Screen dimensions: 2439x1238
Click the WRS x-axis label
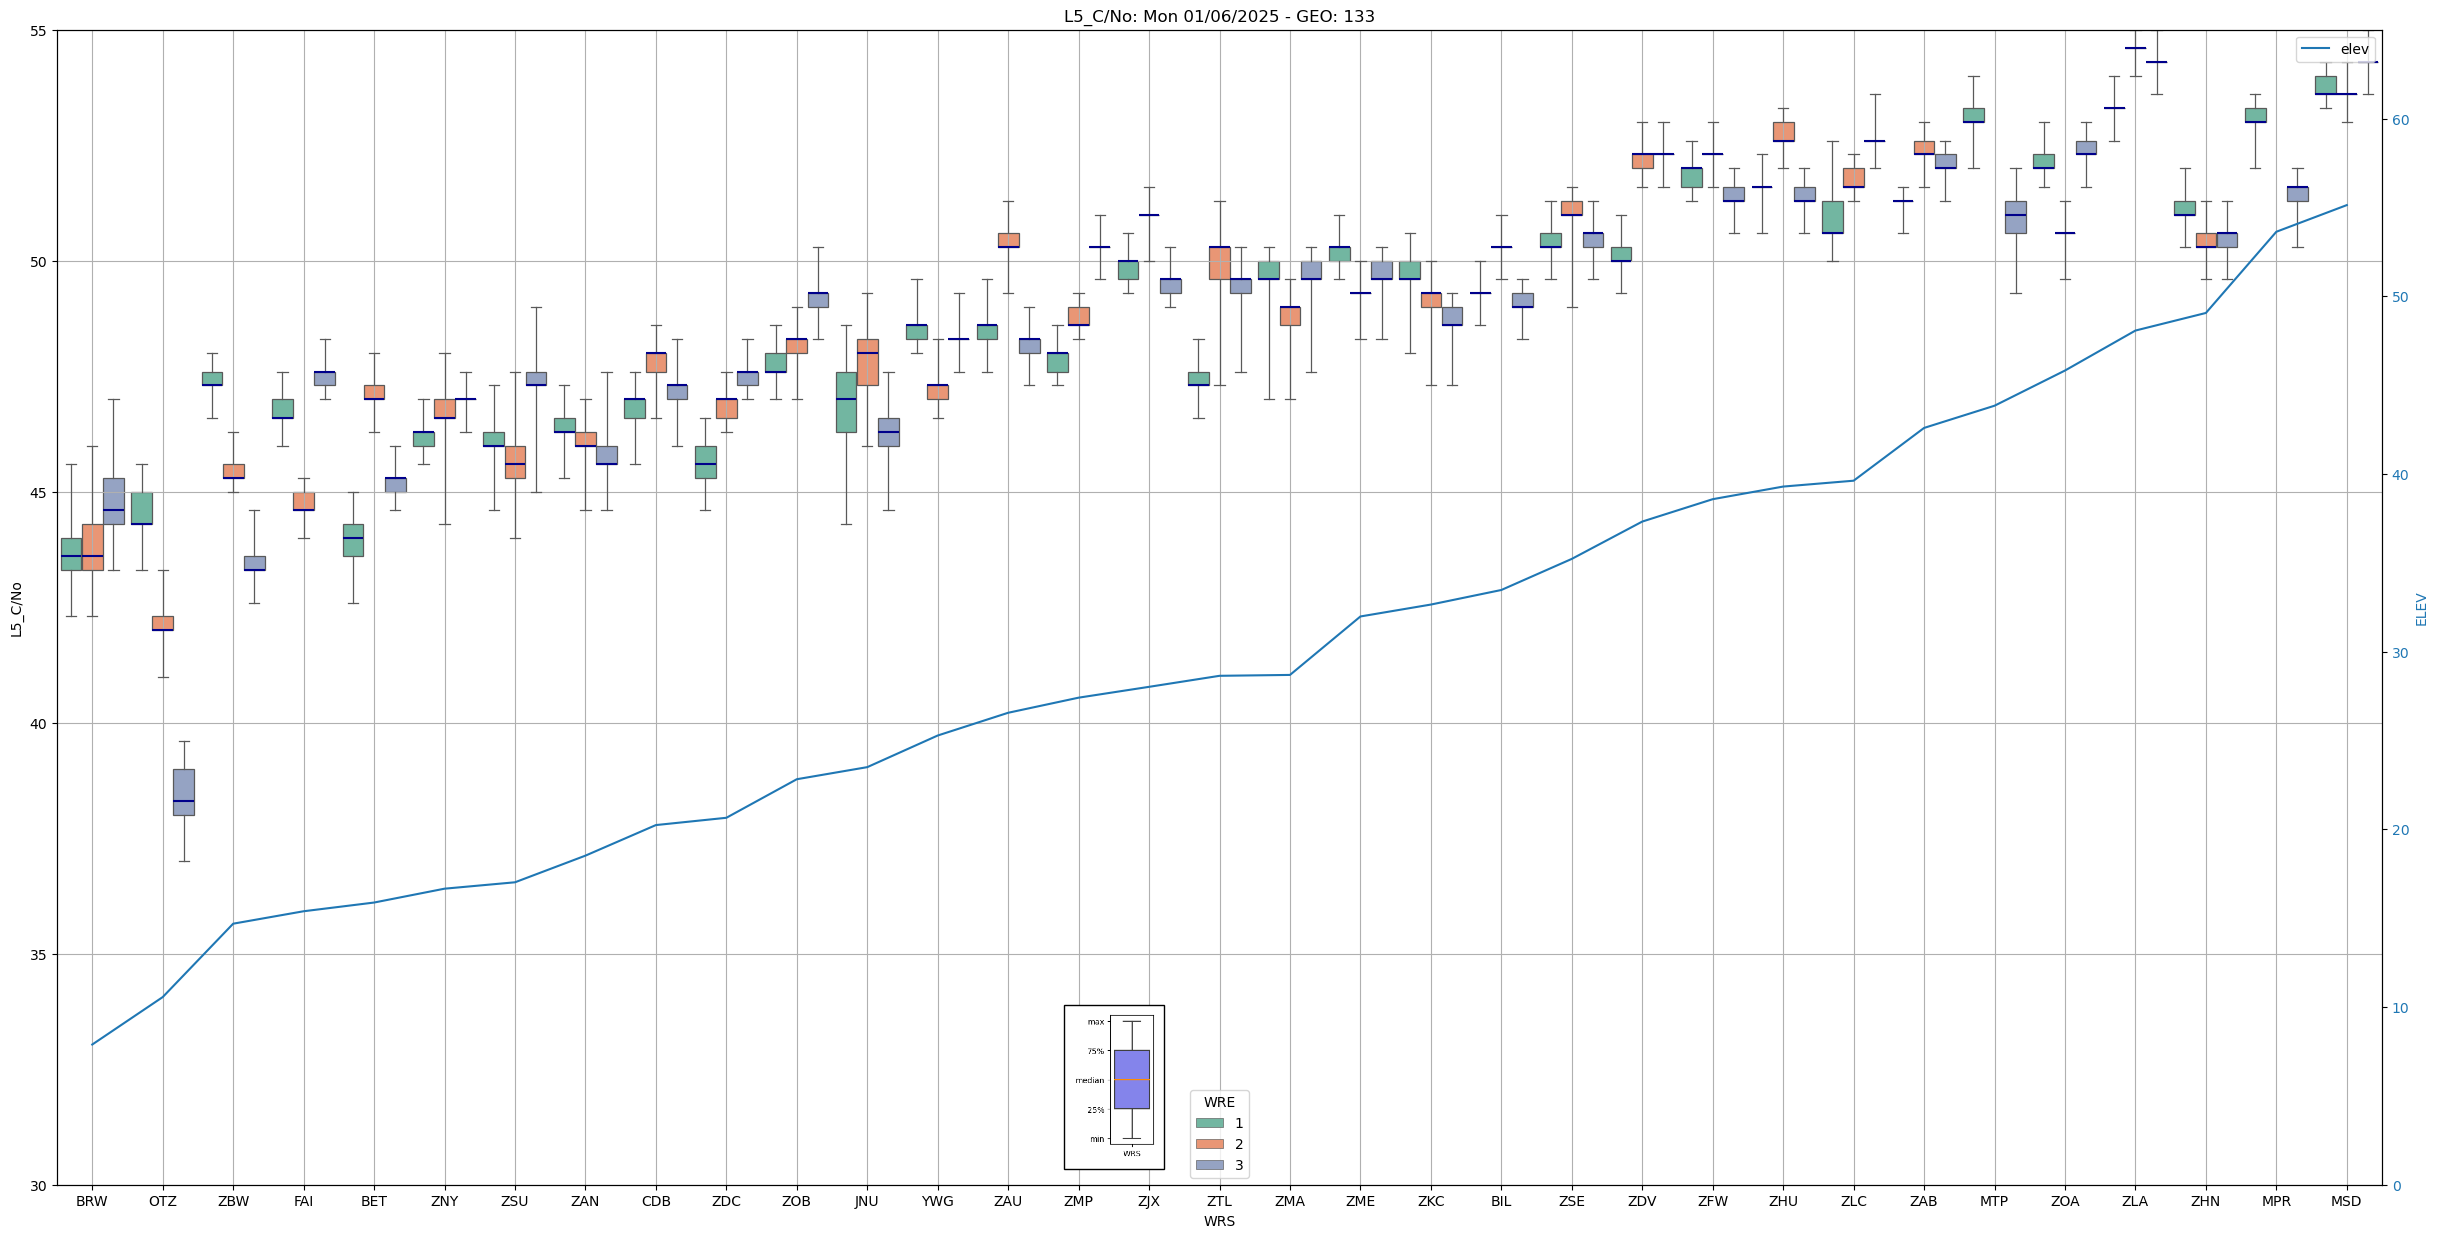tap(1218, 1221)
